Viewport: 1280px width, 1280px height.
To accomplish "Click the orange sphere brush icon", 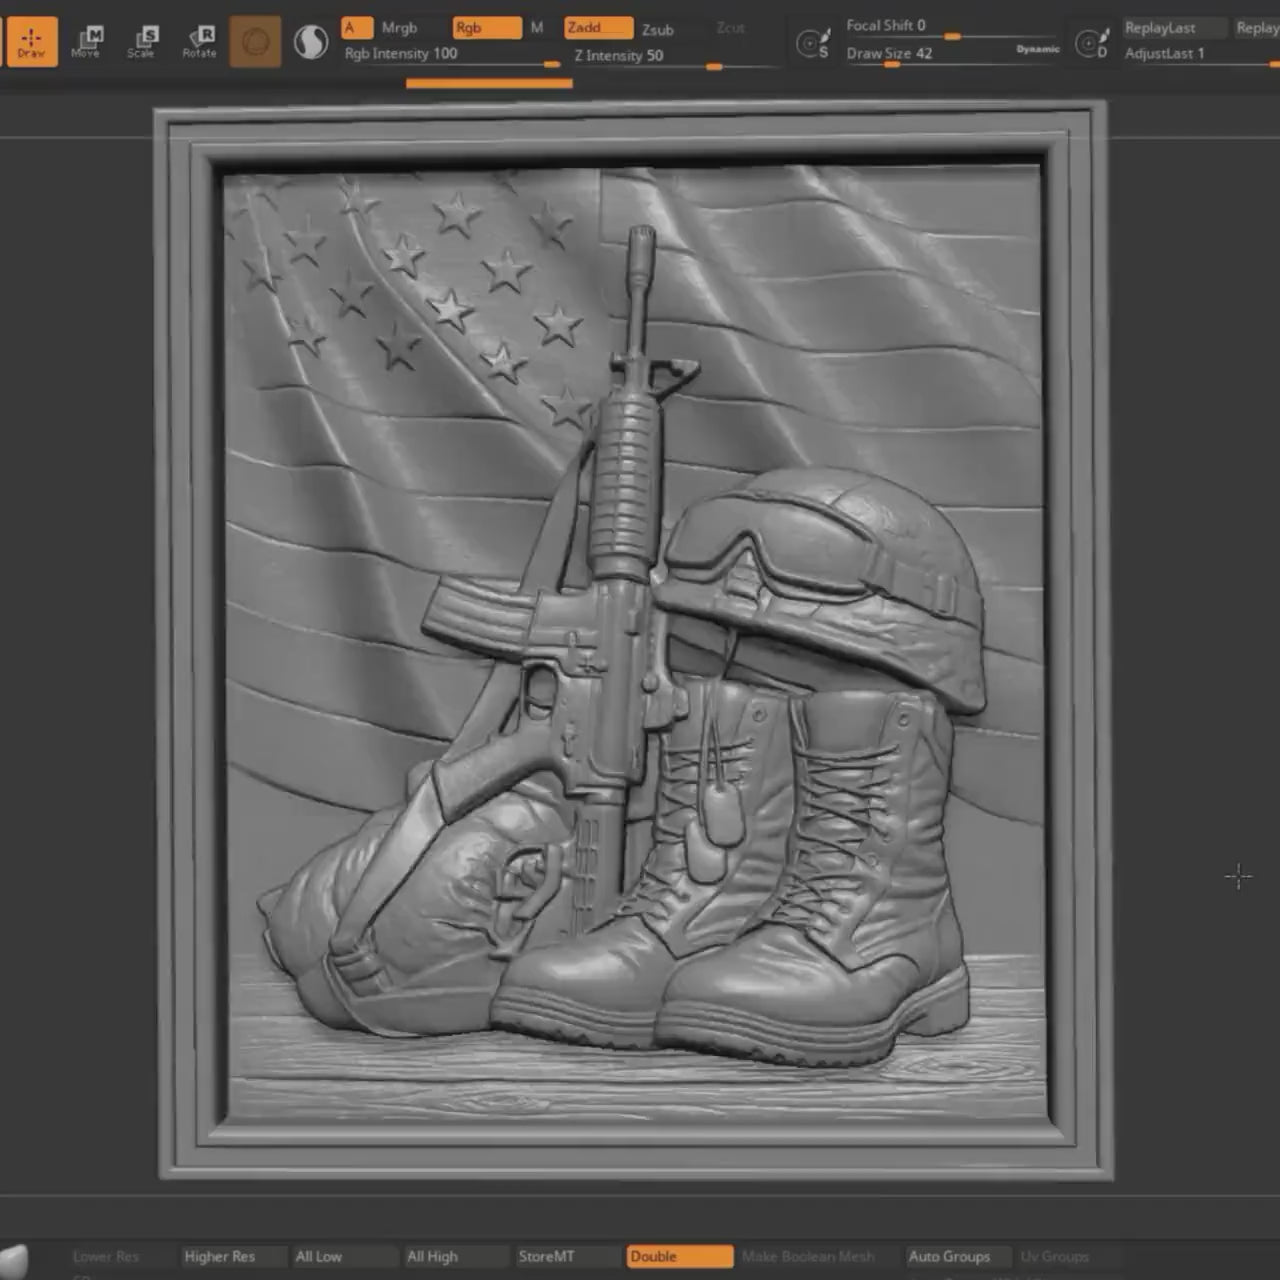I will [255, 42].
